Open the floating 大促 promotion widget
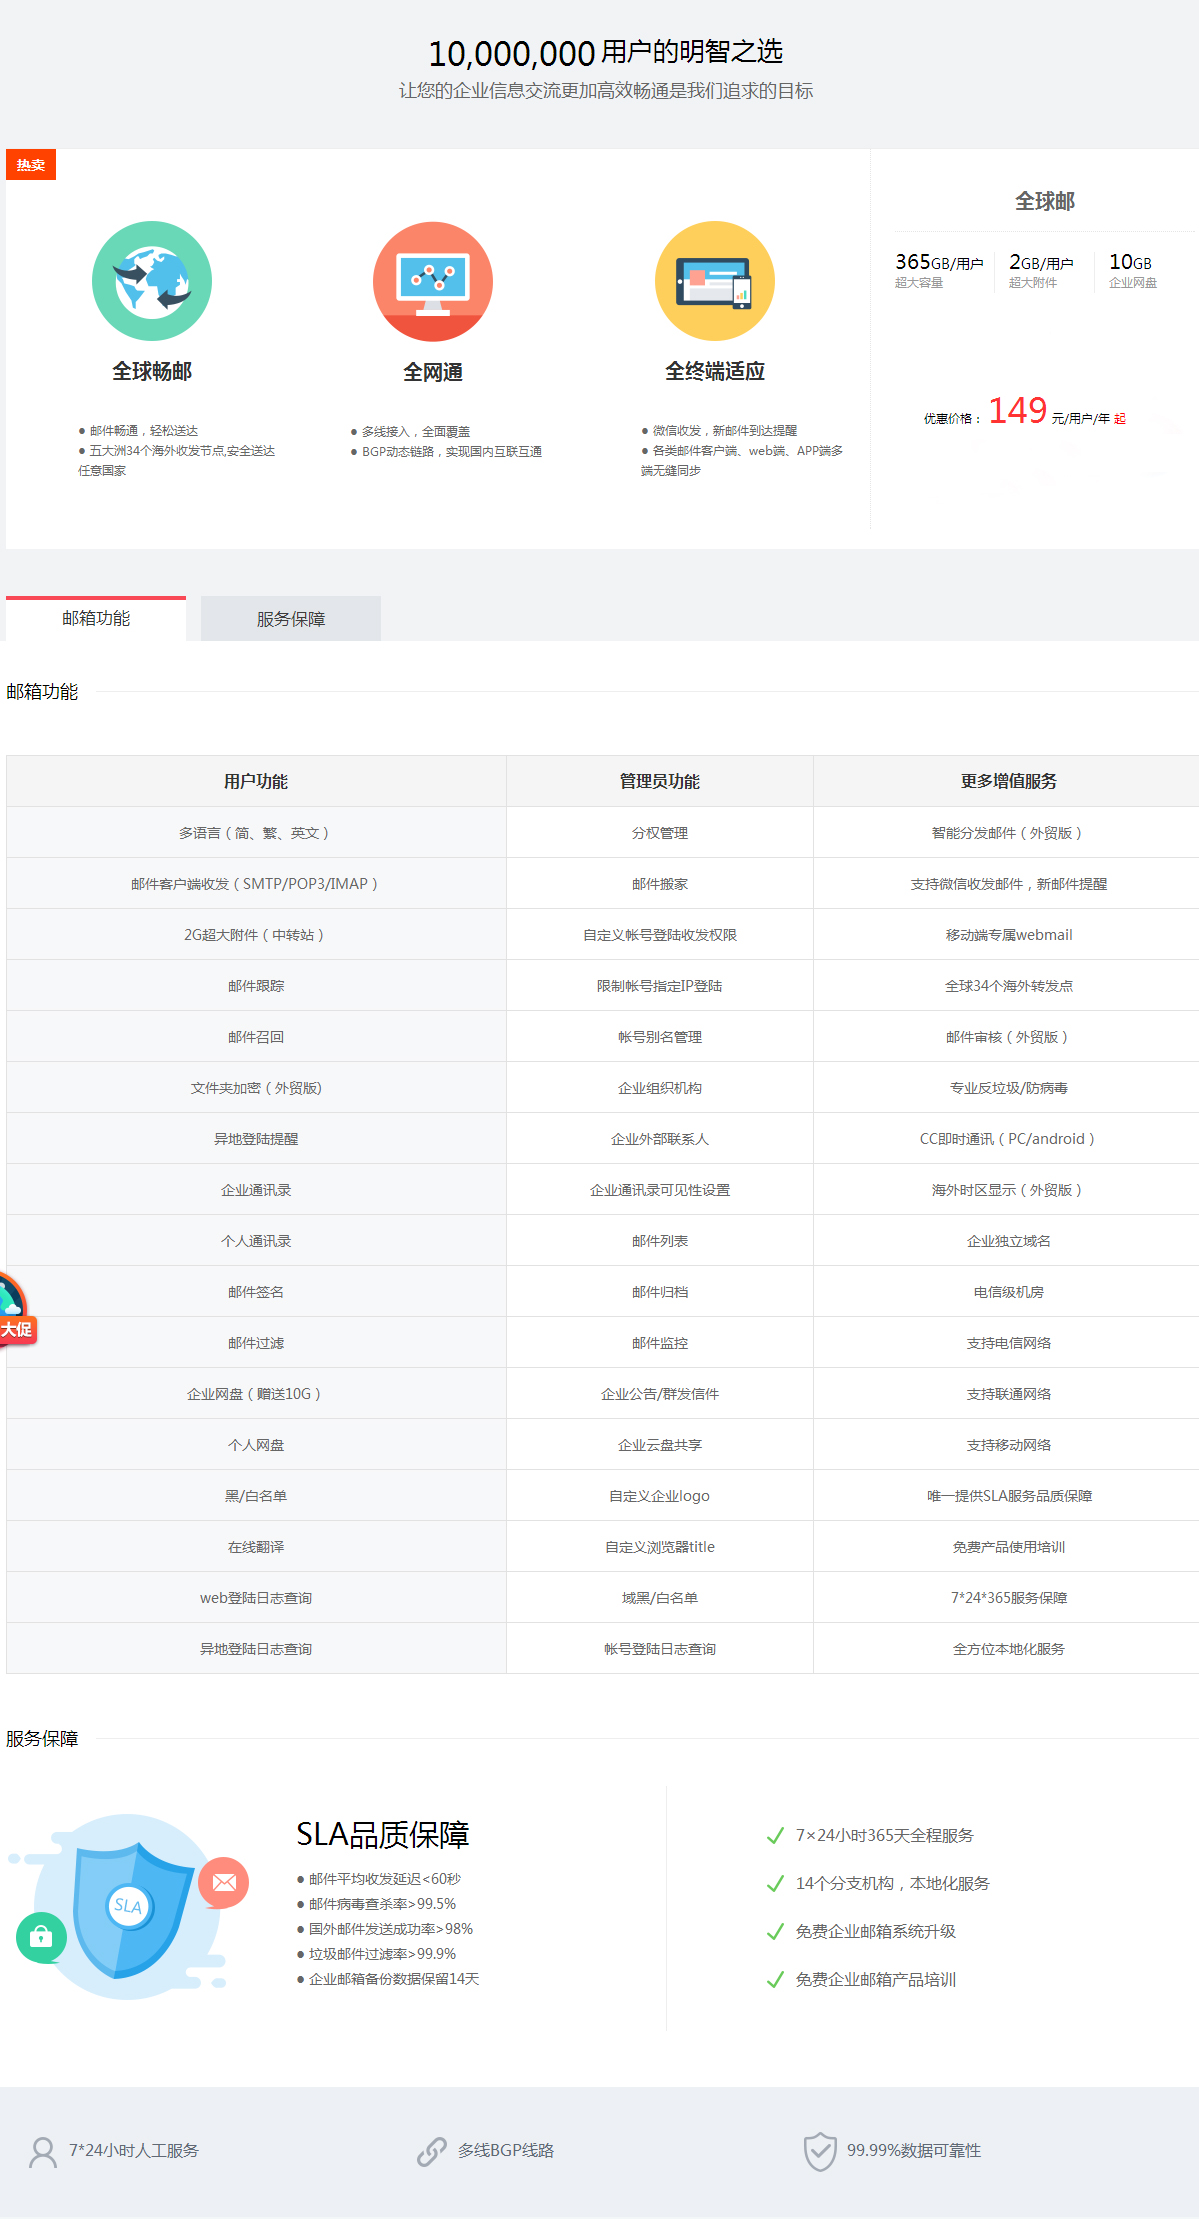The width and height of the screenshot is (1199, 2219). (x=15, y=1309)
